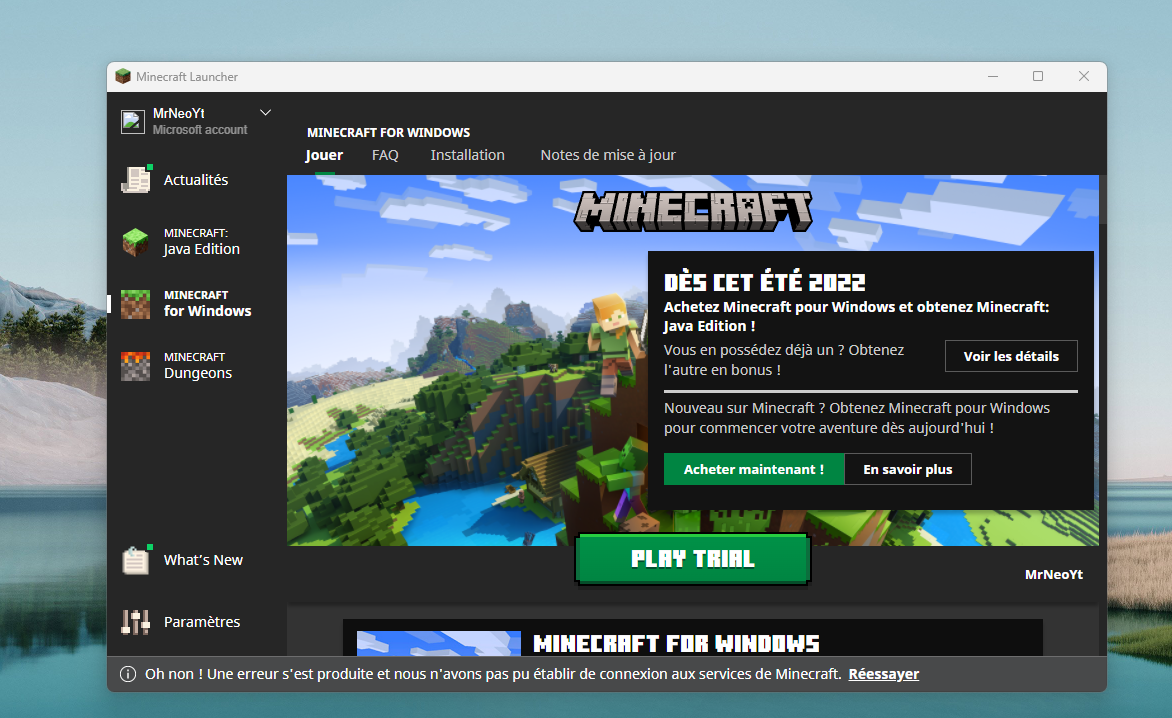Open the Actualités news icon
The image size is (1172, 718).
pyautogui.click(x=136, y=179)
